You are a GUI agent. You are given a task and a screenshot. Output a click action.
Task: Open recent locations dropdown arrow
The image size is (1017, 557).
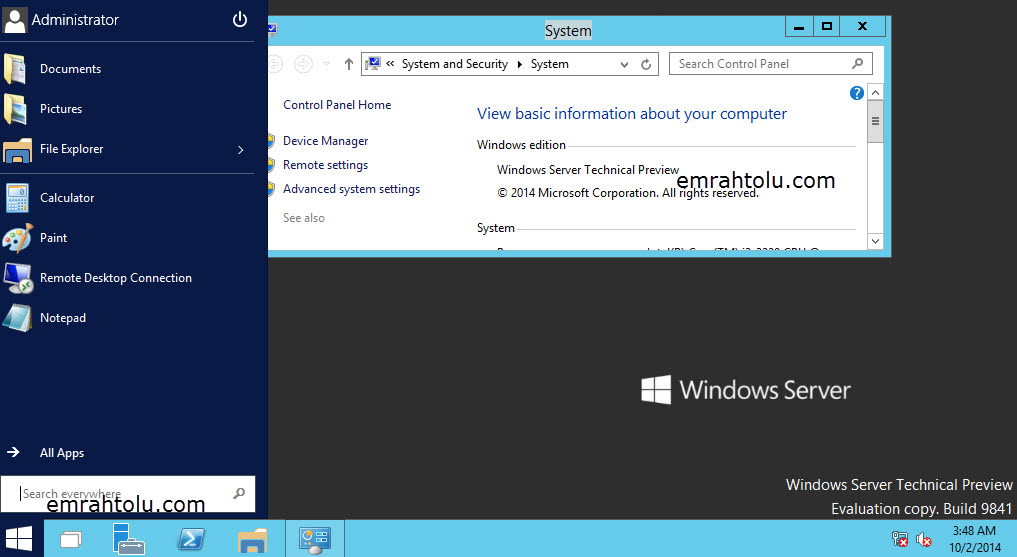point(326,64)
